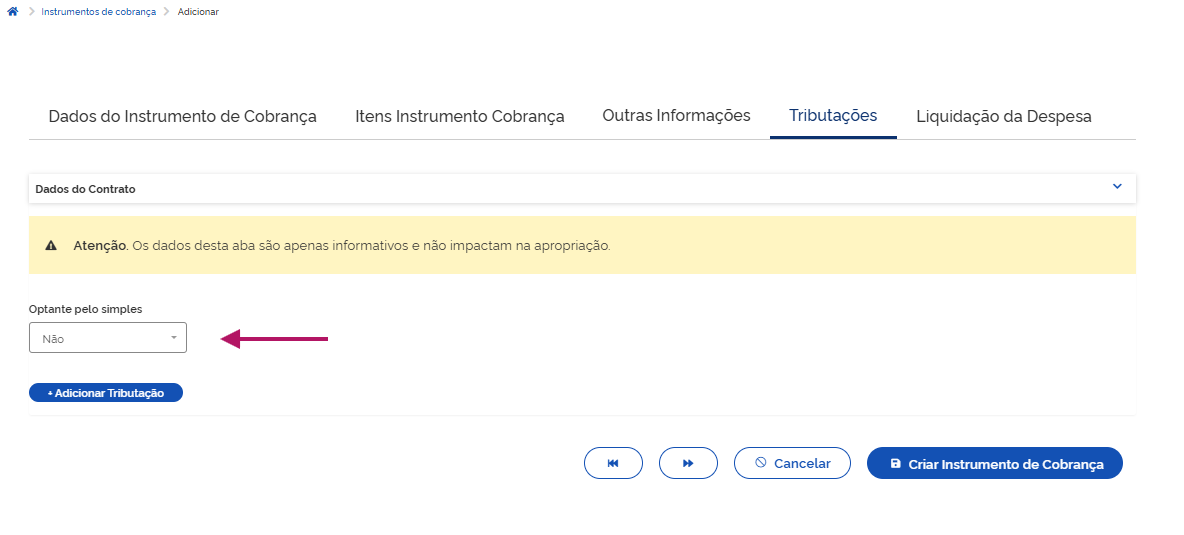
Task: Click the fast-forward to next step button
Action: pyautogui.click(x=688, y=463)
